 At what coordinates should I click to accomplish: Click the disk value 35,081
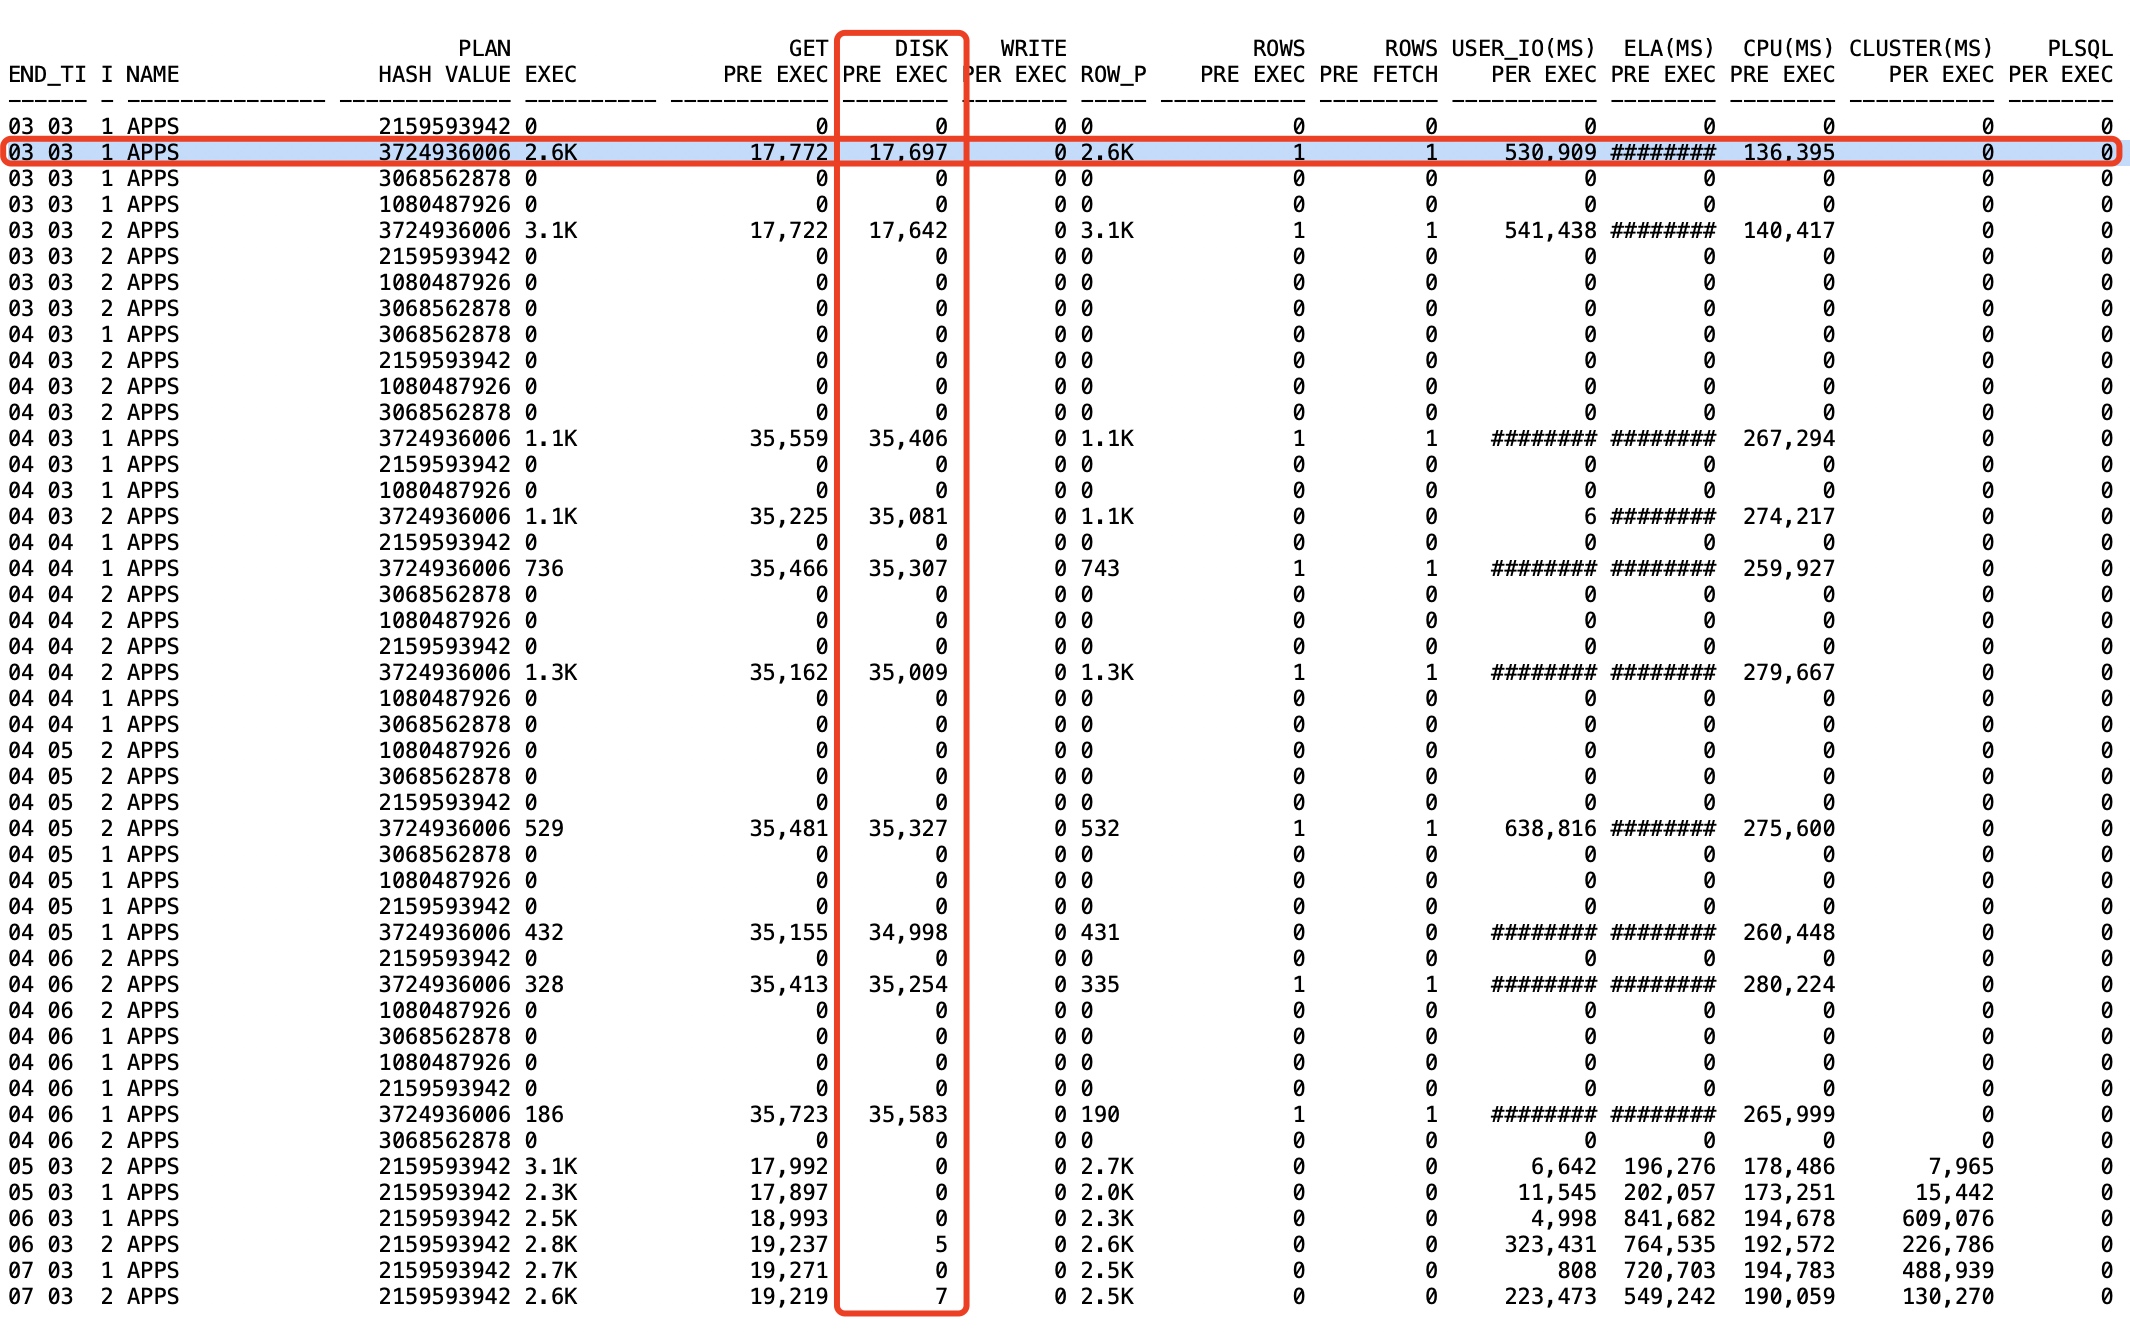pos(908,517)
